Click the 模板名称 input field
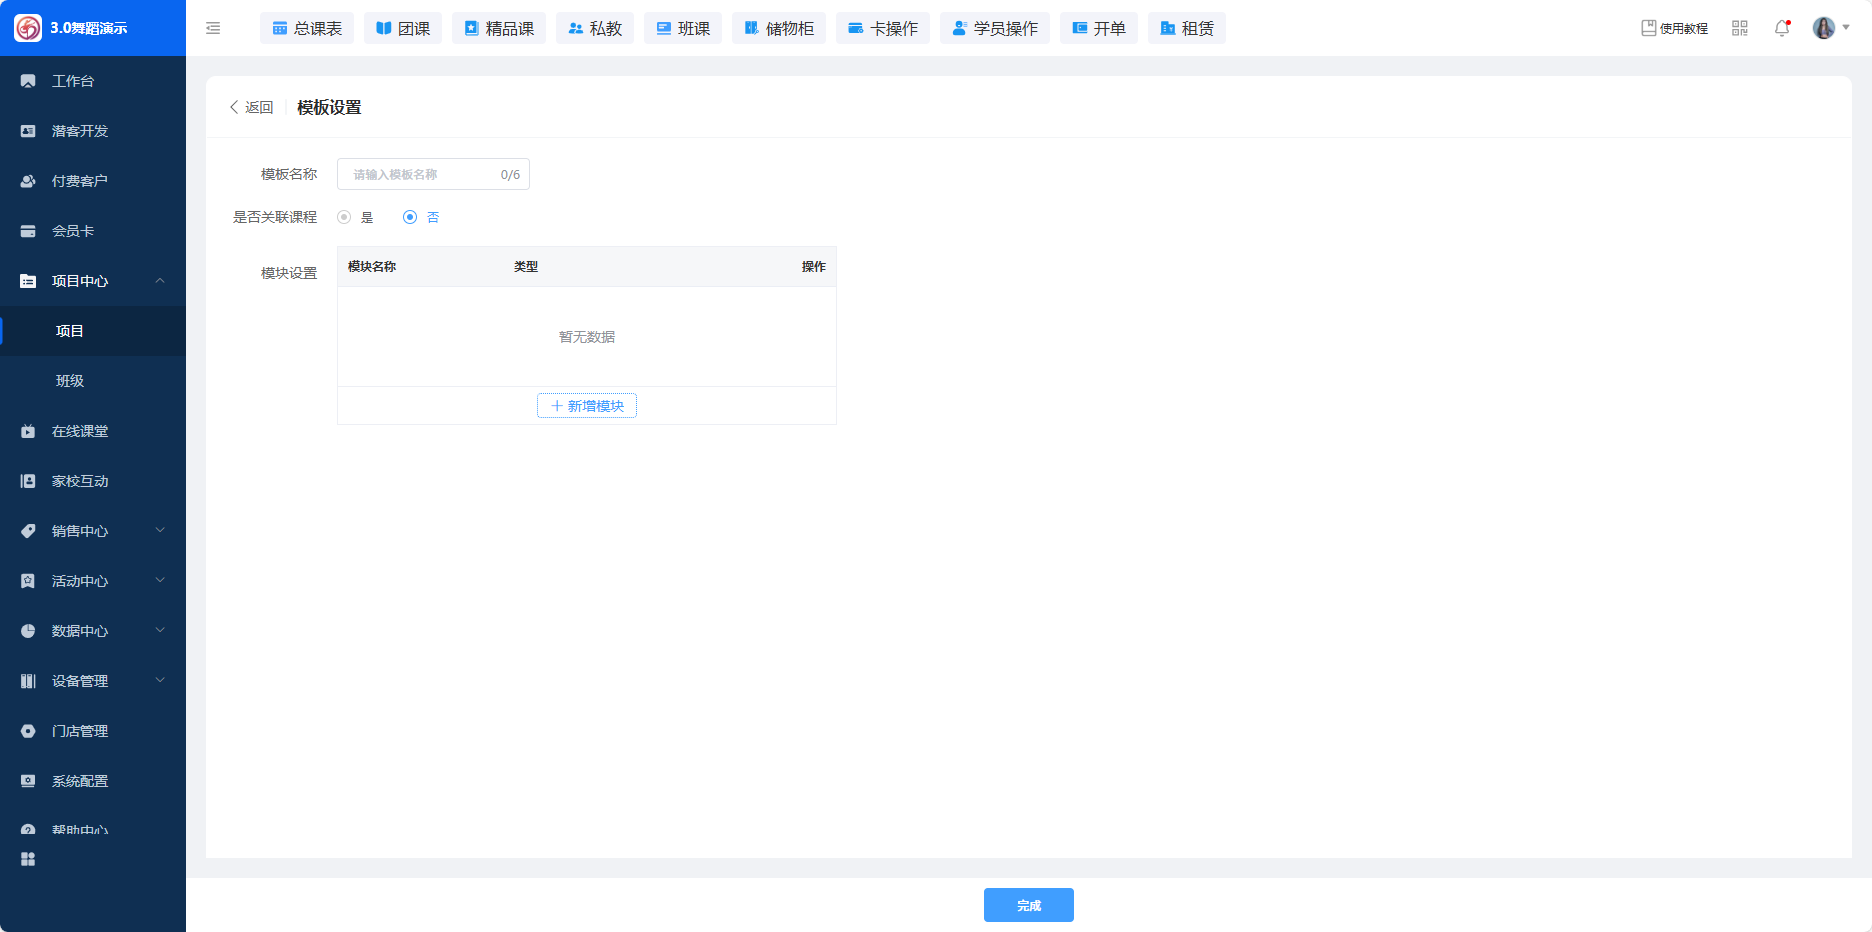This screenshot has width=1872, height=932. 422,174
